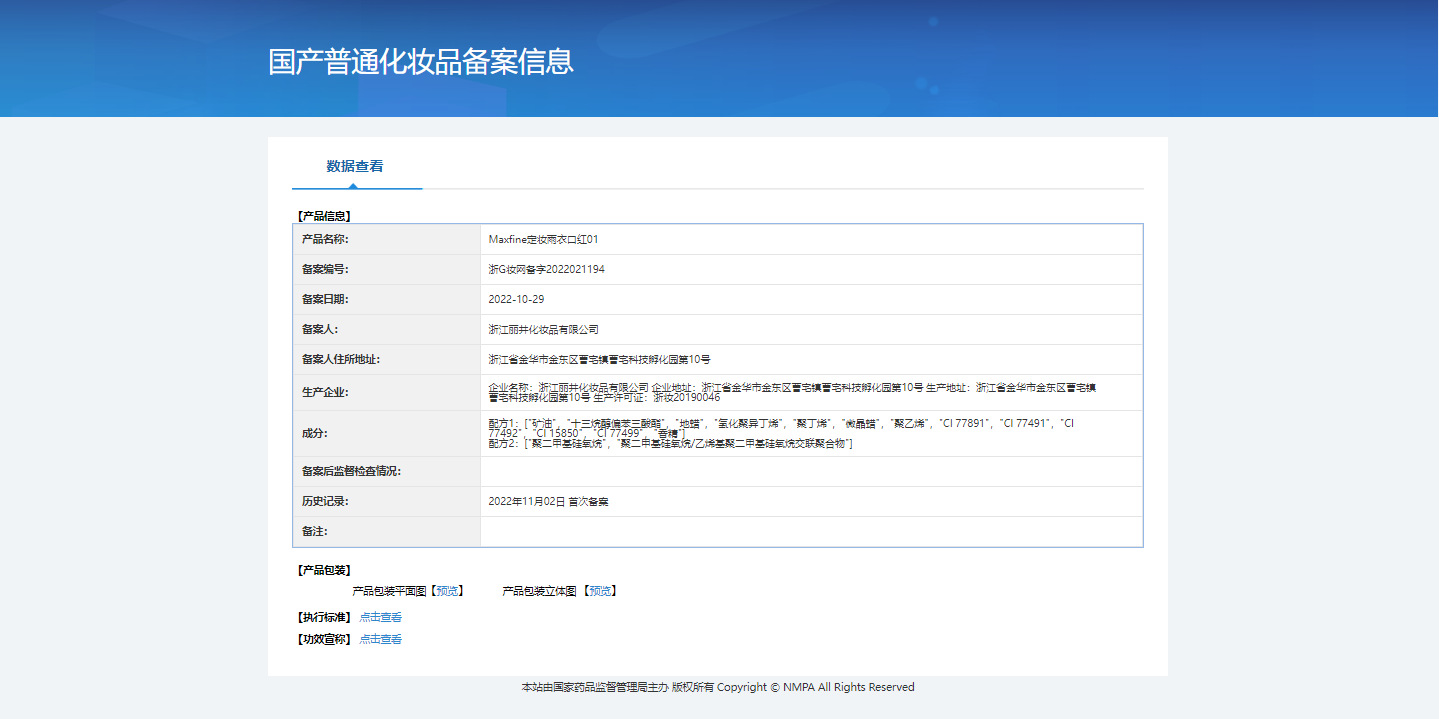Click the filing date 2022-10-29
Image resolution: width=1439 pixels, height=719 pixels.
(x=516, y=300)
